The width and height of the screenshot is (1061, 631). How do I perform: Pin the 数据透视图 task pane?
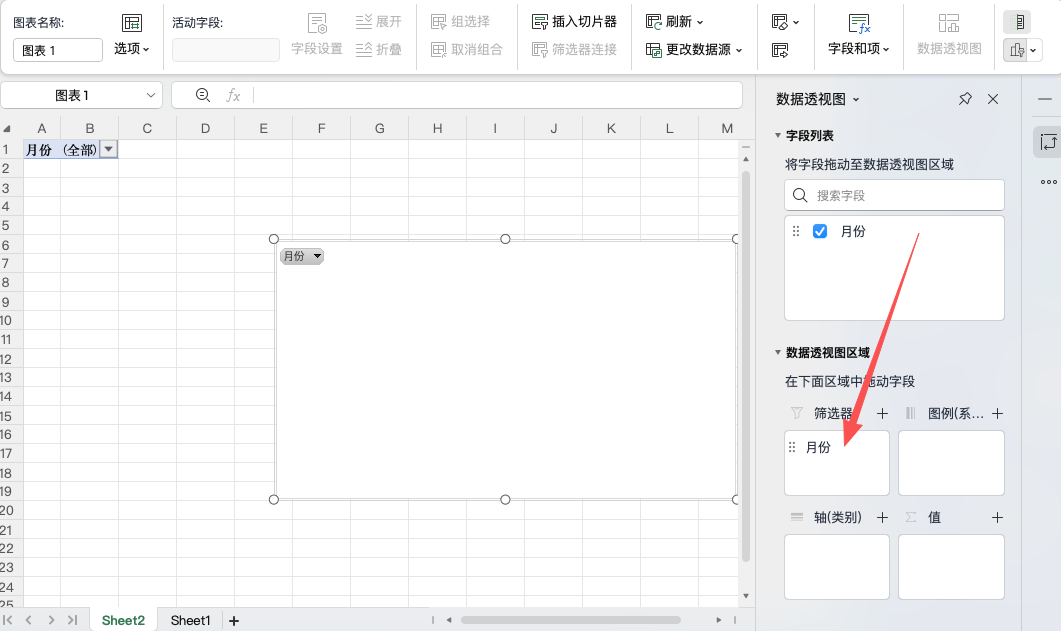(965, 99)
